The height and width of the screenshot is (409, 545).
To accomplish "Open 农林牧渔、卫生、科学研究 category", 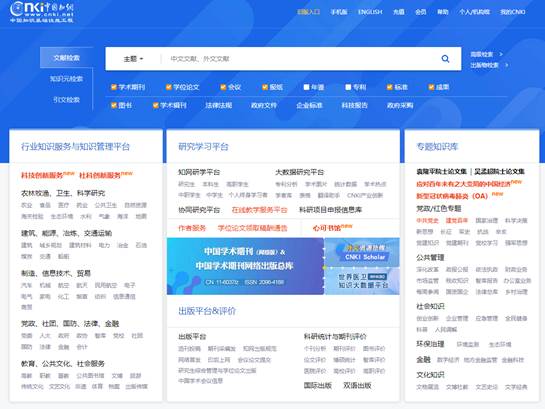I will point(63,193).
